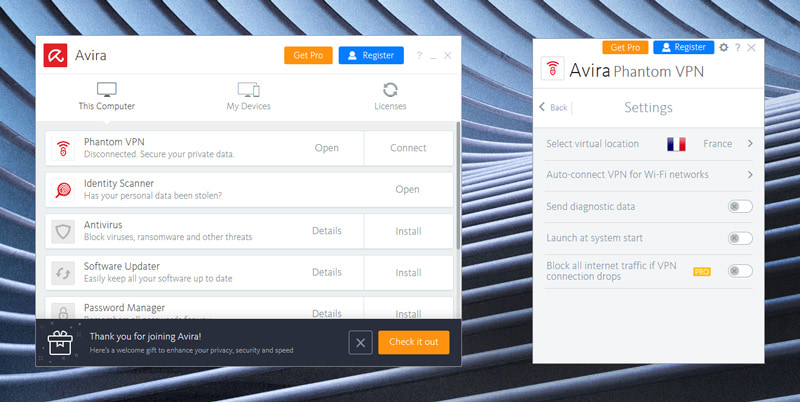Viewport: 800px width, 402px height.
Task: Click the Password Manager lock icon
Action: point(63,311)
